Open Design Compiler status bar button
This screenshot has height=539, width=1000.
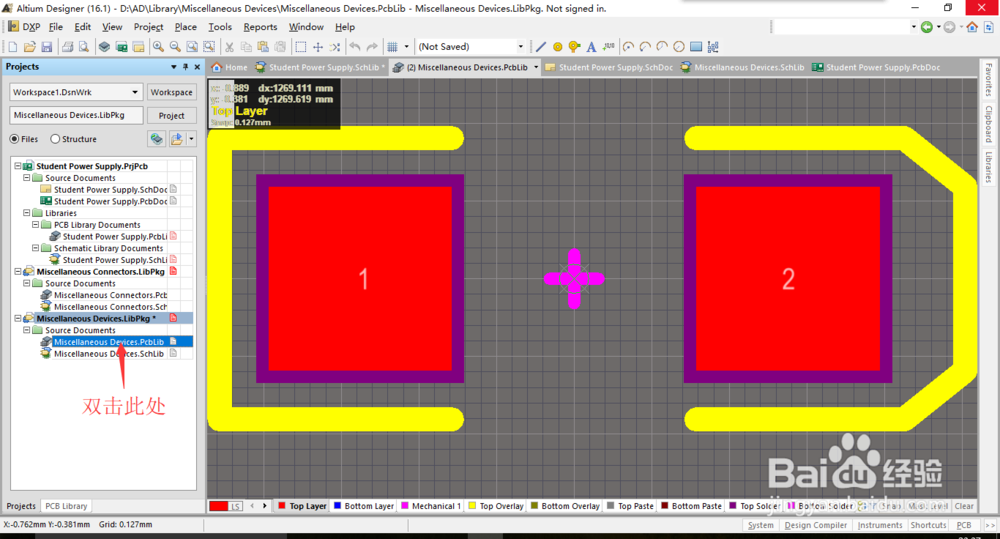(816, 525)
